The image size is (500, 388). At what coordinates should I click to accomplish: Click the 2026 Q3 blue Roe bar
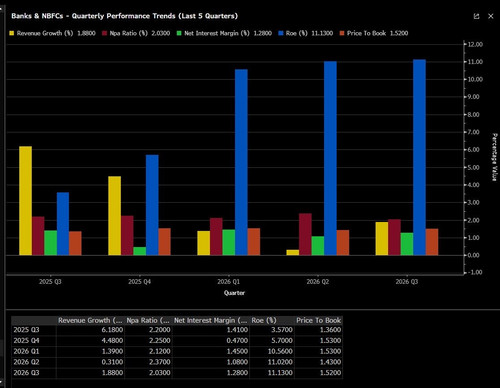419,157
